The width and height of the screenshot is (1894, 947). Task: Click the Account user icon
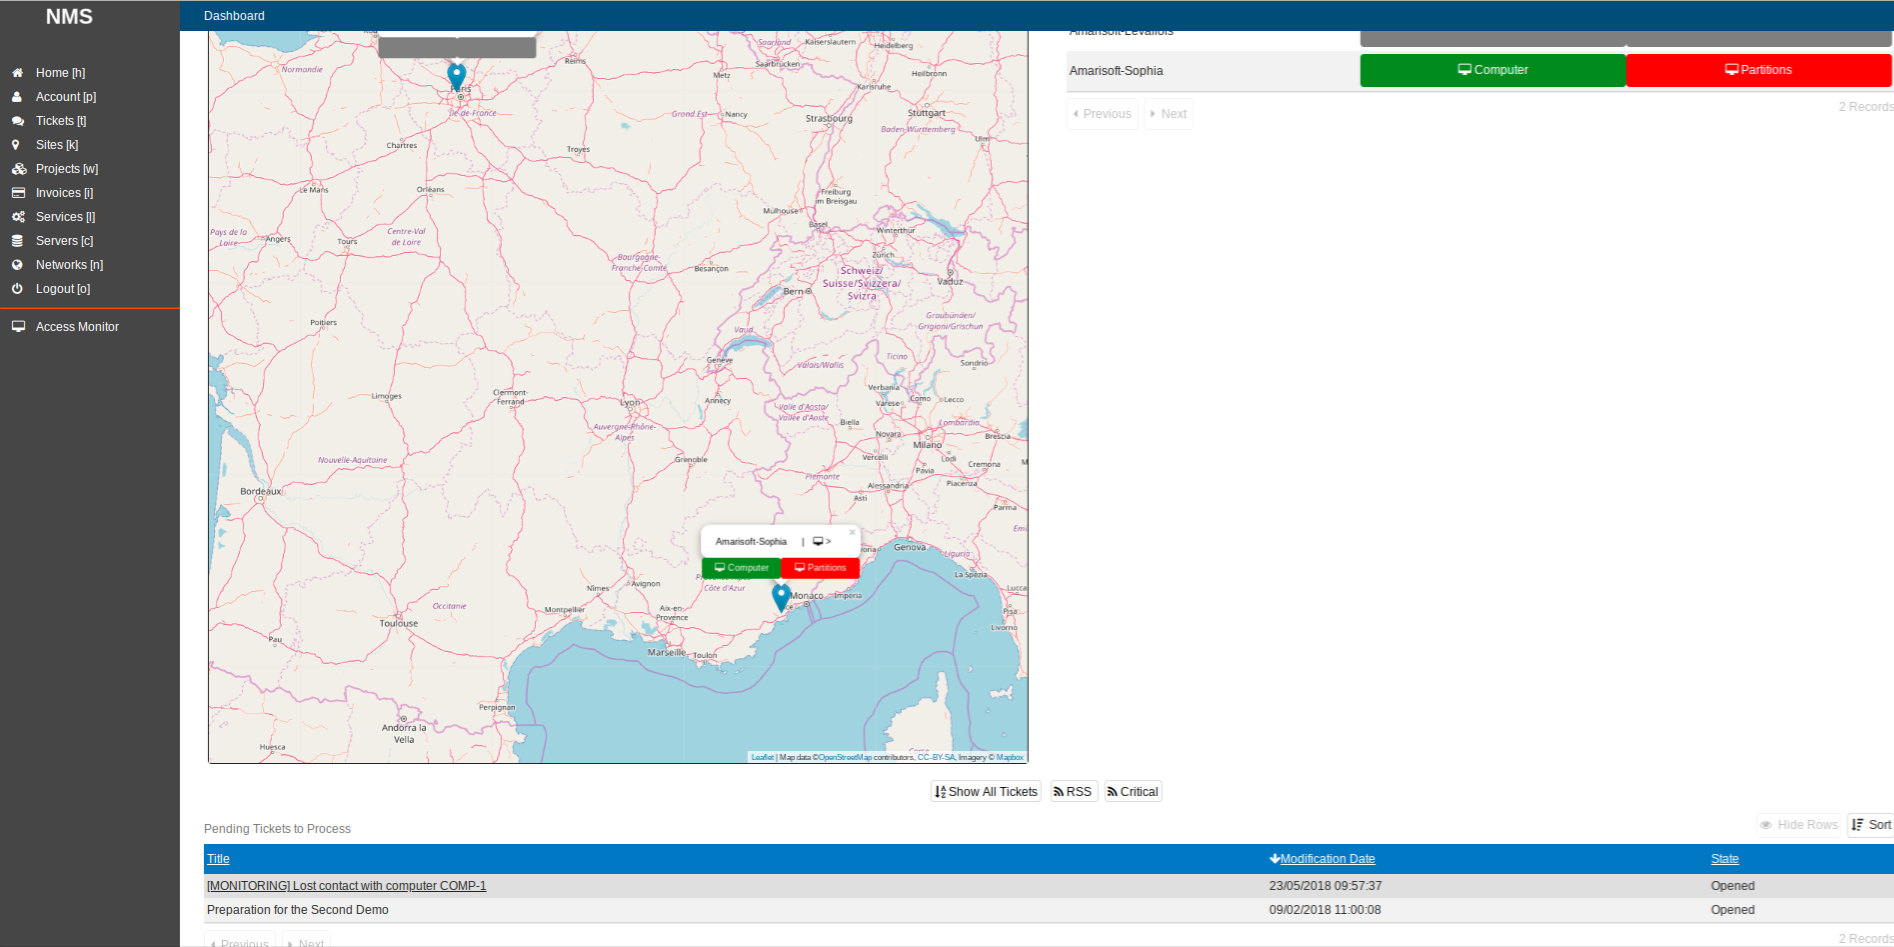coord(17,97)
